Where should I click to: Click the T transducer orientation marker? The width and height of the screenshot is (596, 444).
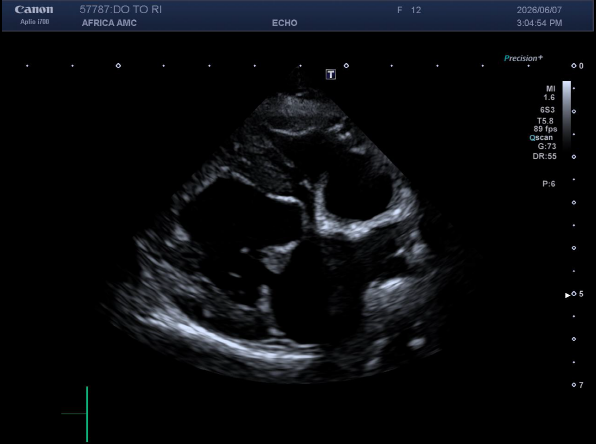[331, 75]
